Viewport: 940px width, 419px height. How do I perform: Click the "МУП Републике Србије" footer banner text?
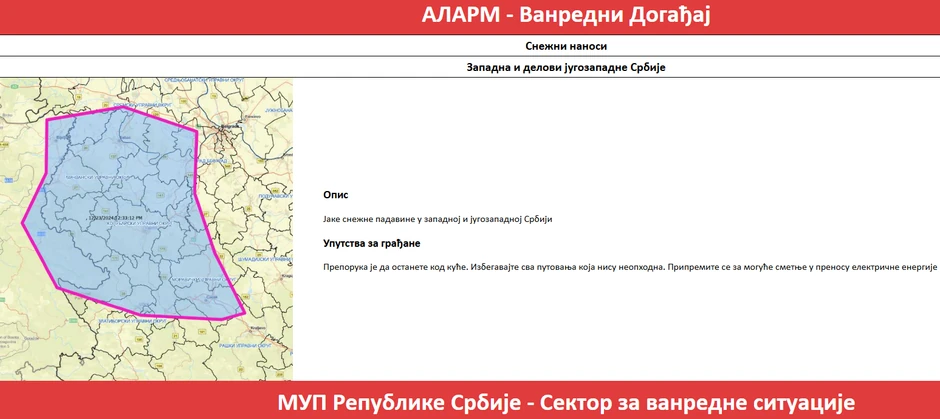(566, 402)
